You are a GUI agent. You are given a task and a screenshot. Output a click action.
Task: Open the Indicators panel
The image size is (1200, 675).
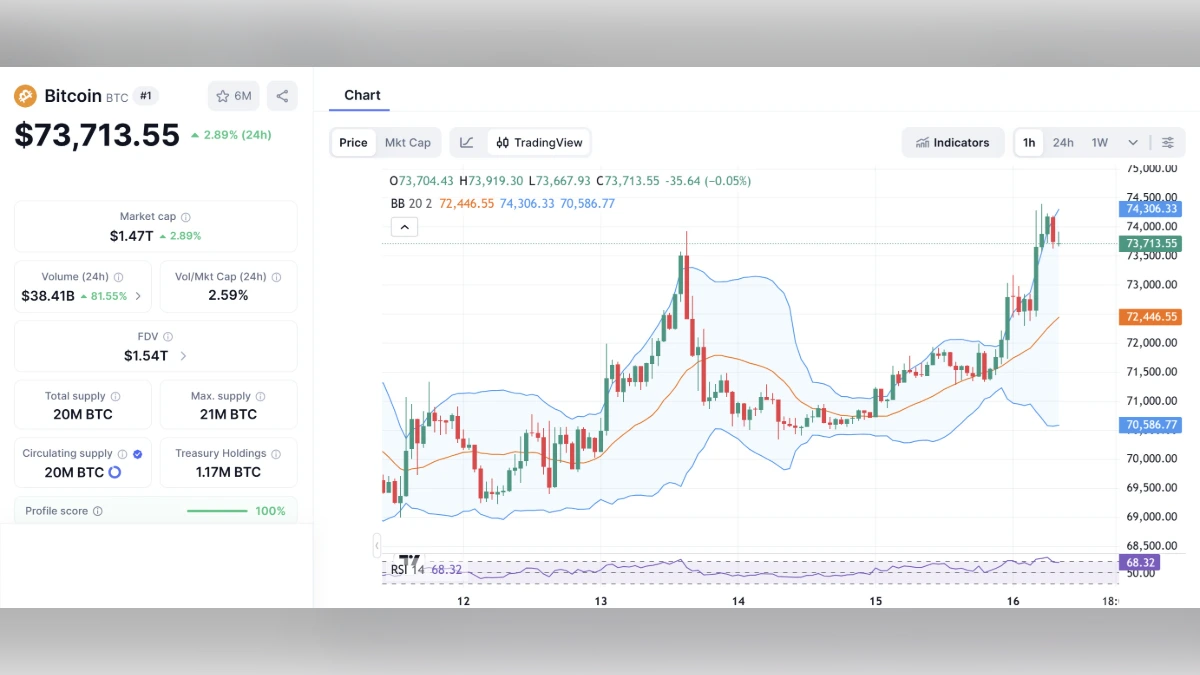953,142
